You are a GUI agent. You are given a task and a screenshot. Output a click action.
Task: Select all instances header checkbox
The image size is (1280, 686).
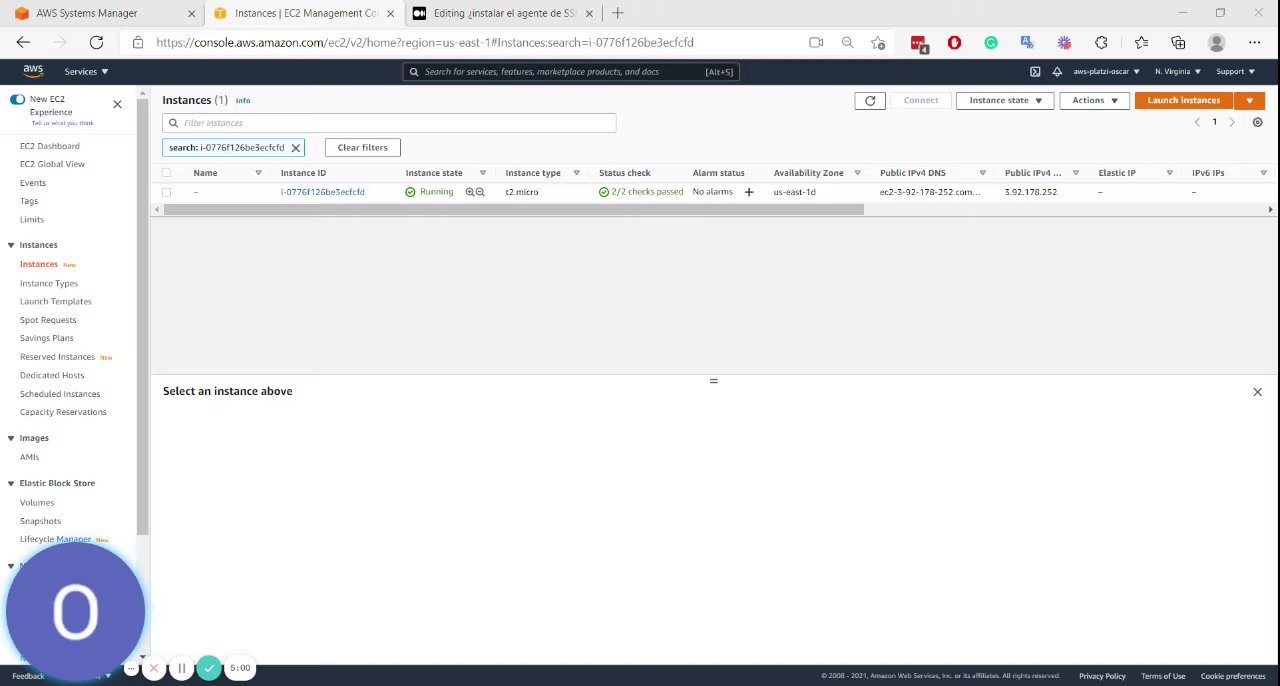point(167,173)
